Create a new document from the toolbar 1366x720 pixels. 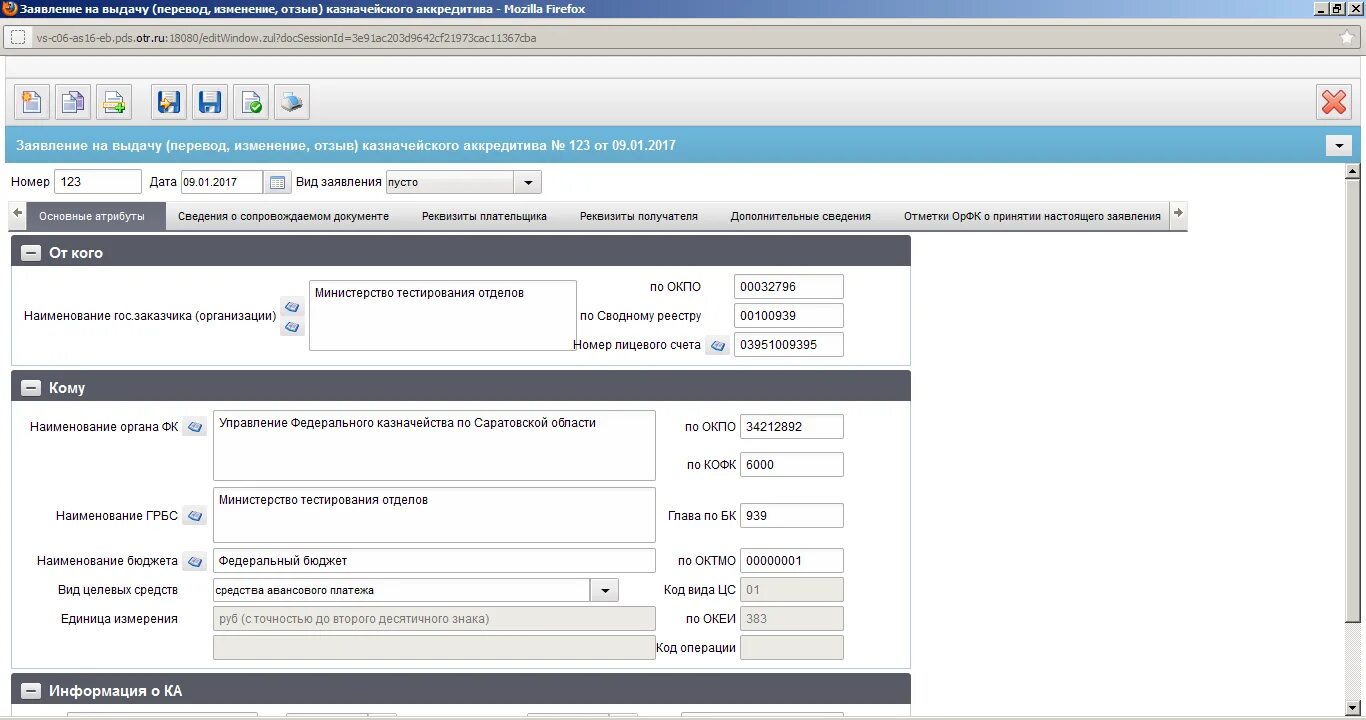click(32, 102)
